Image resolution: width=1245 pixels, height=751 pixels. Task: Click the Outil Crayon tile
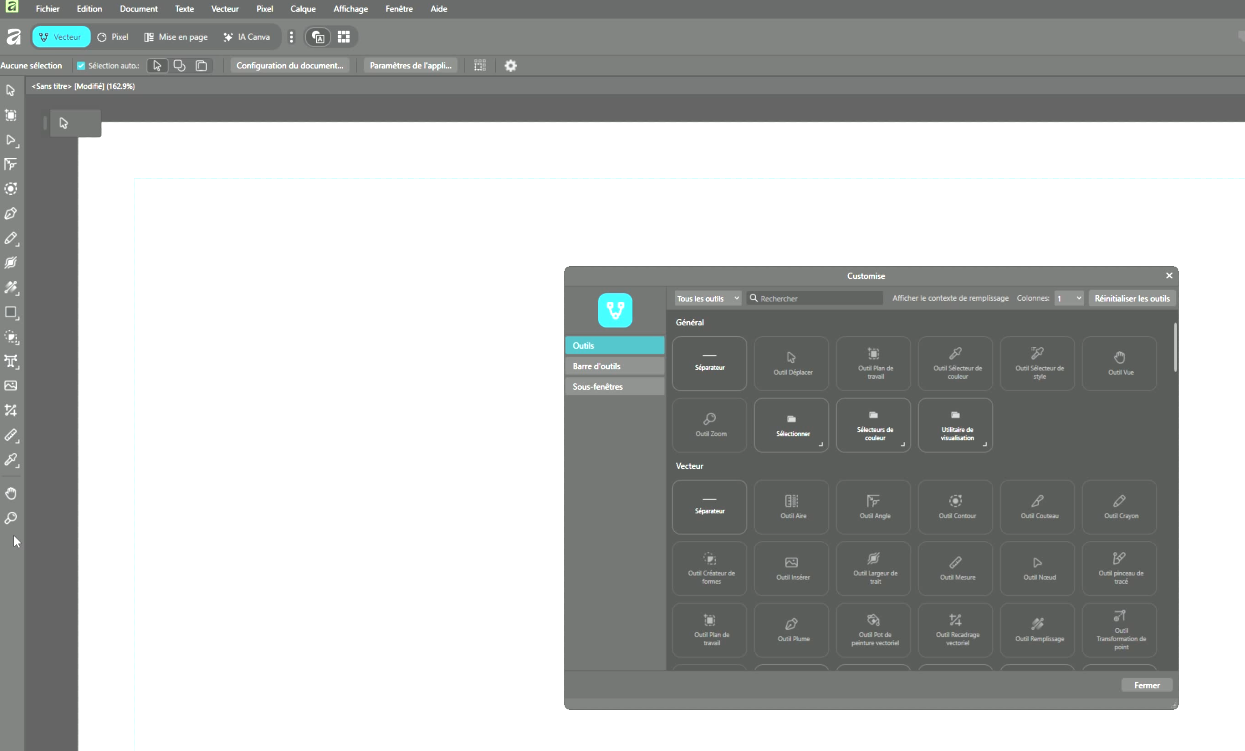tap(1119, 507)
